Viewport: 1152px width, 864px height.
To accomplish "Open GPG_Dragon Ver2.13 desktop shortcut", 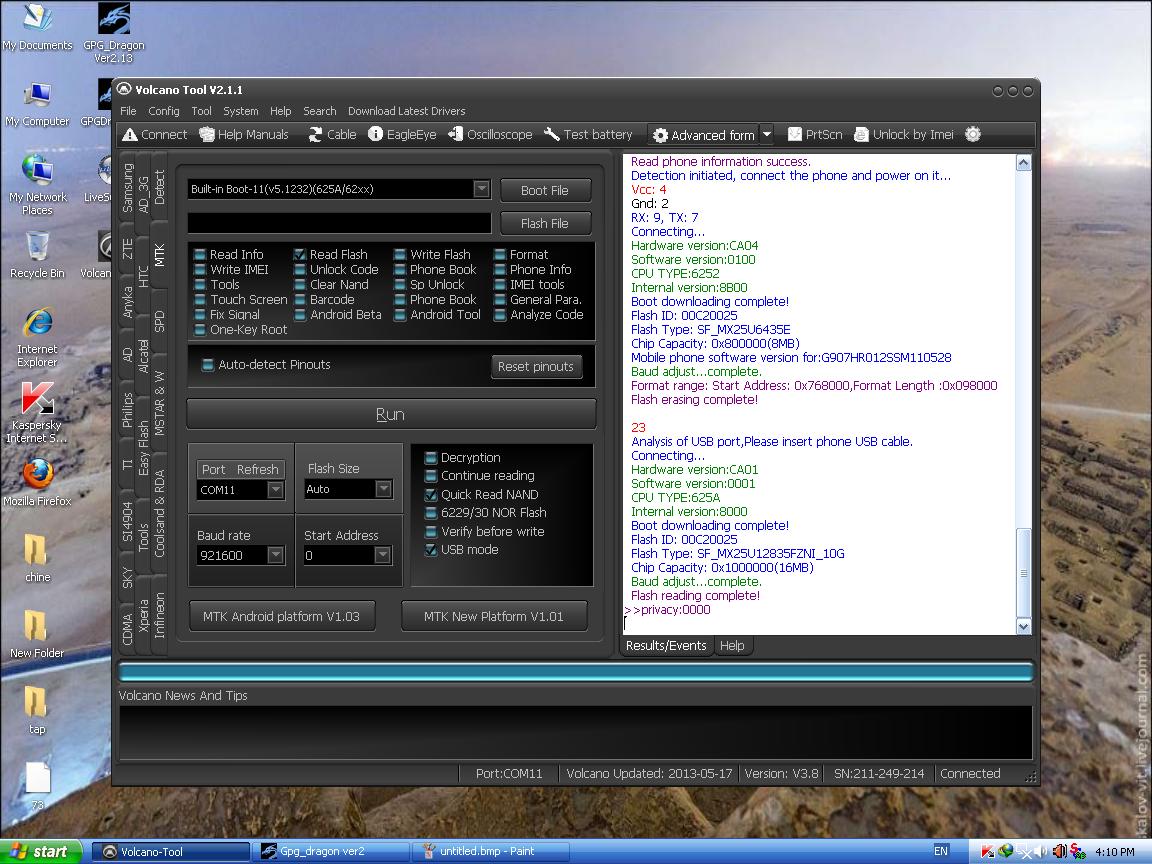I will (x=114, y=33).
